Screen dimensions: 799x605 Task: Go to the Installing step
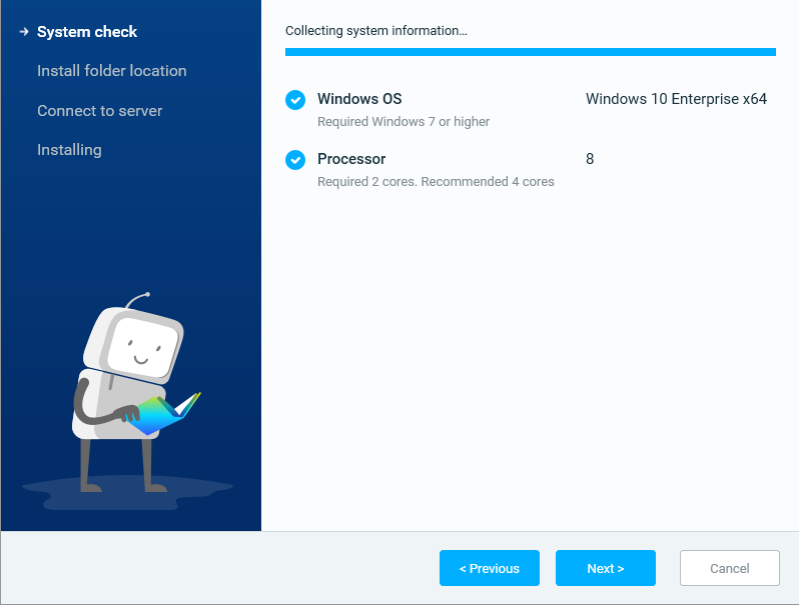[69, 150]
